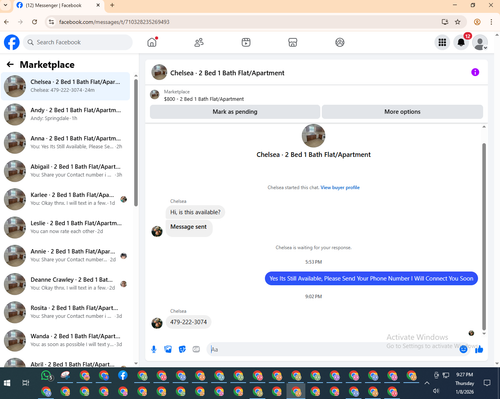Click the address bar URL

tap(114, 22)
